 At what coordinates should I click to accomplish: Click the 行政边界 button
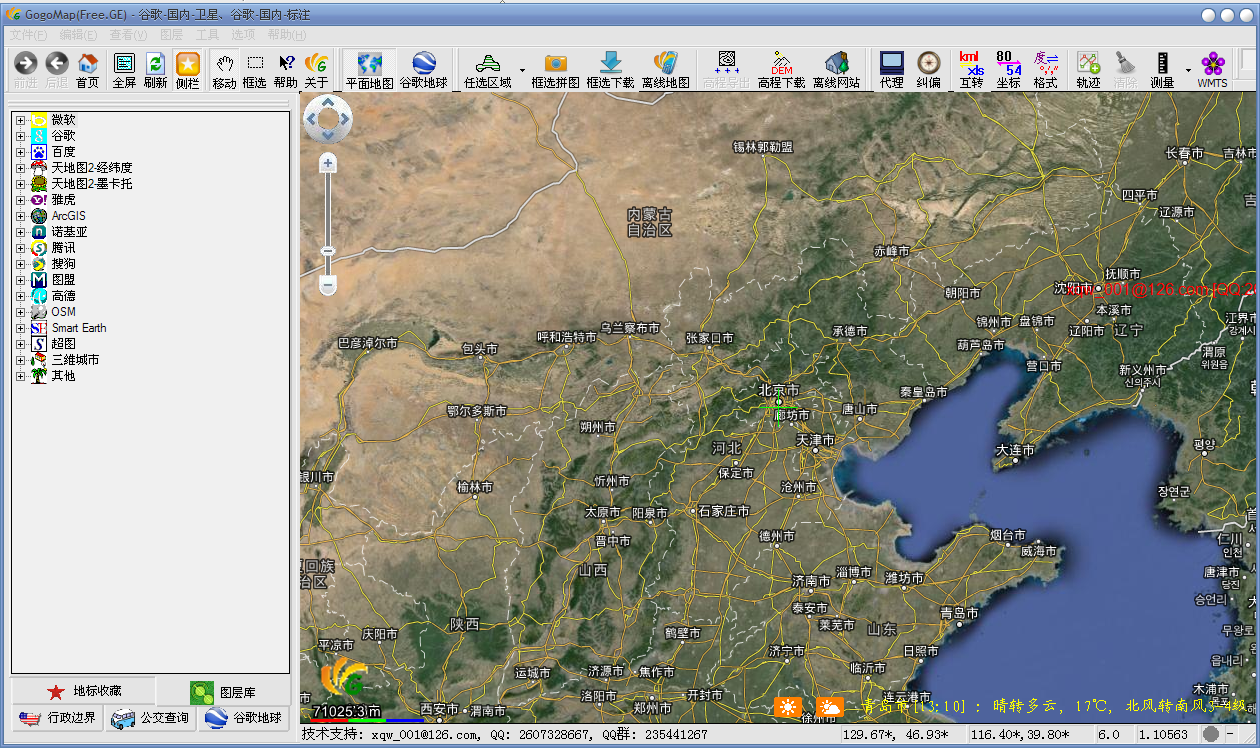tap(58, 717)
